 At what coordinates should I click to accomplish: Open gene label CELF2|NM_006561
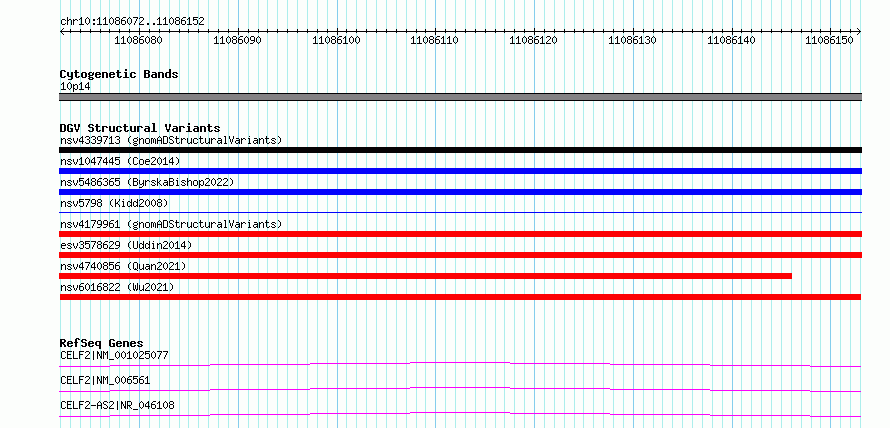[x=105, y=380]
